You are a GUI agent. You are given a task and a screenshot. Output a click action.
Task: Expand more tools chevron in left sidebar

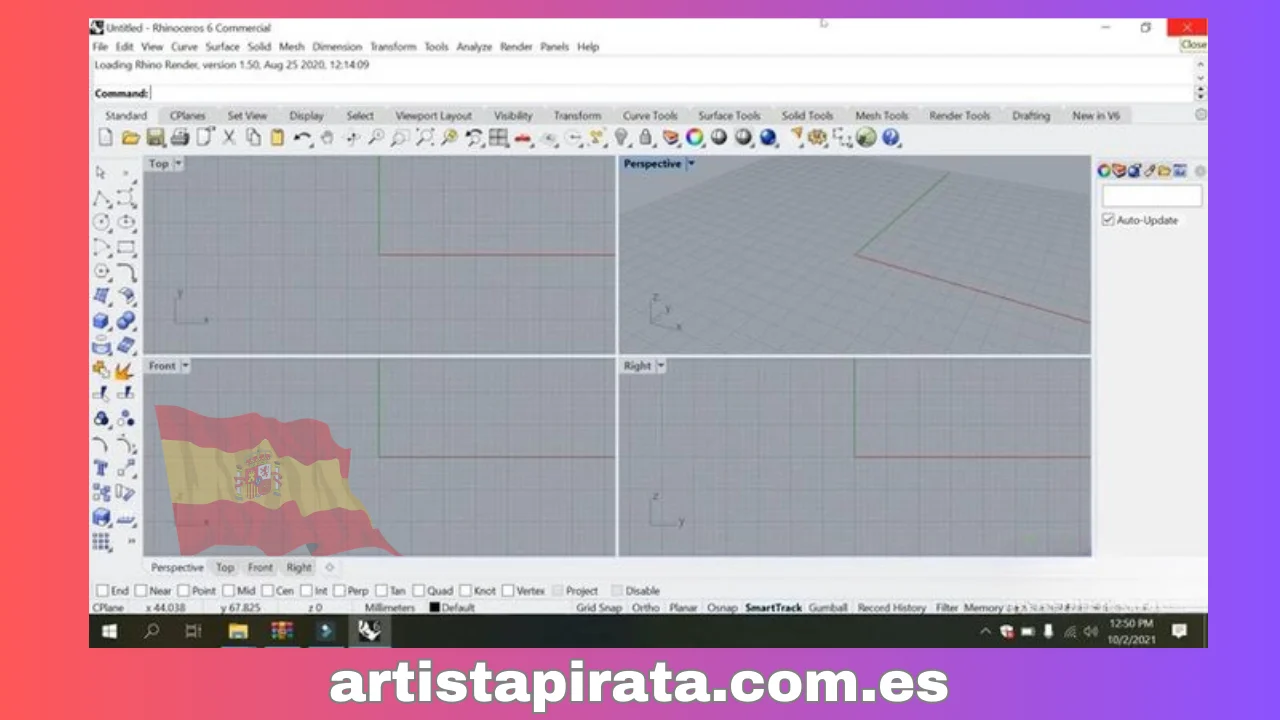click(130, 541)
